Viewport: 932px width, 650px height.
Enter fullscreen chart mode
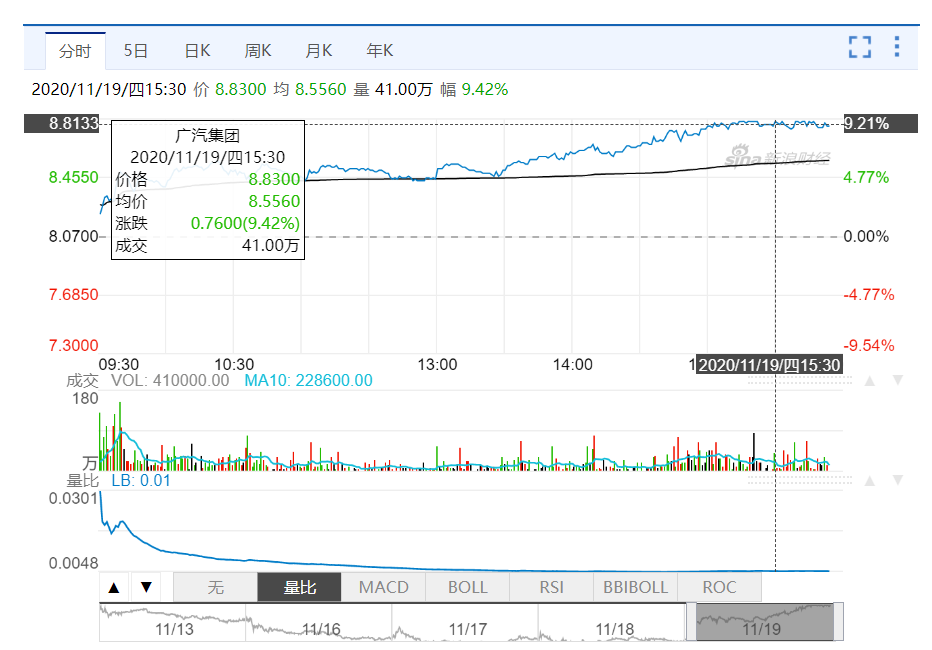(859, 47)
